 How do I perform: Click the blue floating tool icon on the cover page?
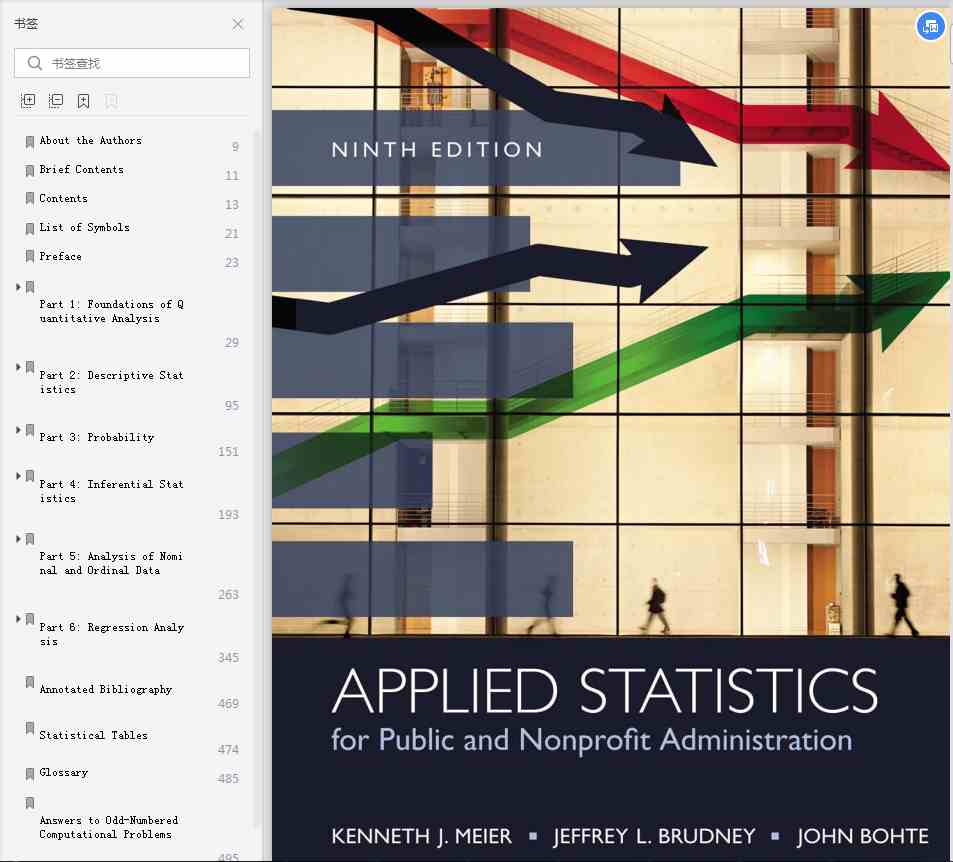(930, 27)
